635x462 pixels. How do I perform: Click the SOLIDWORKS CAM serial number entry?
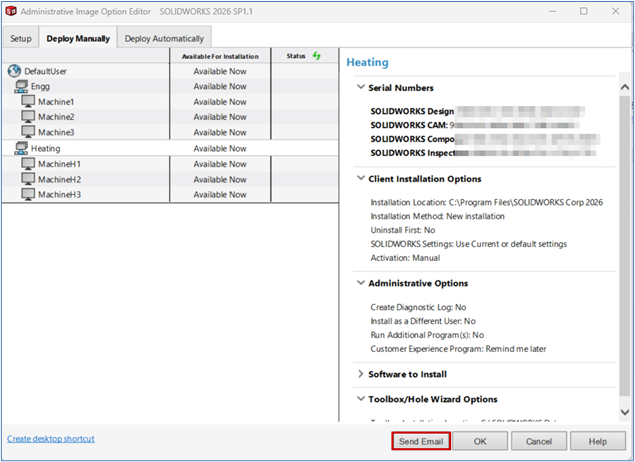tap(475, 125)
